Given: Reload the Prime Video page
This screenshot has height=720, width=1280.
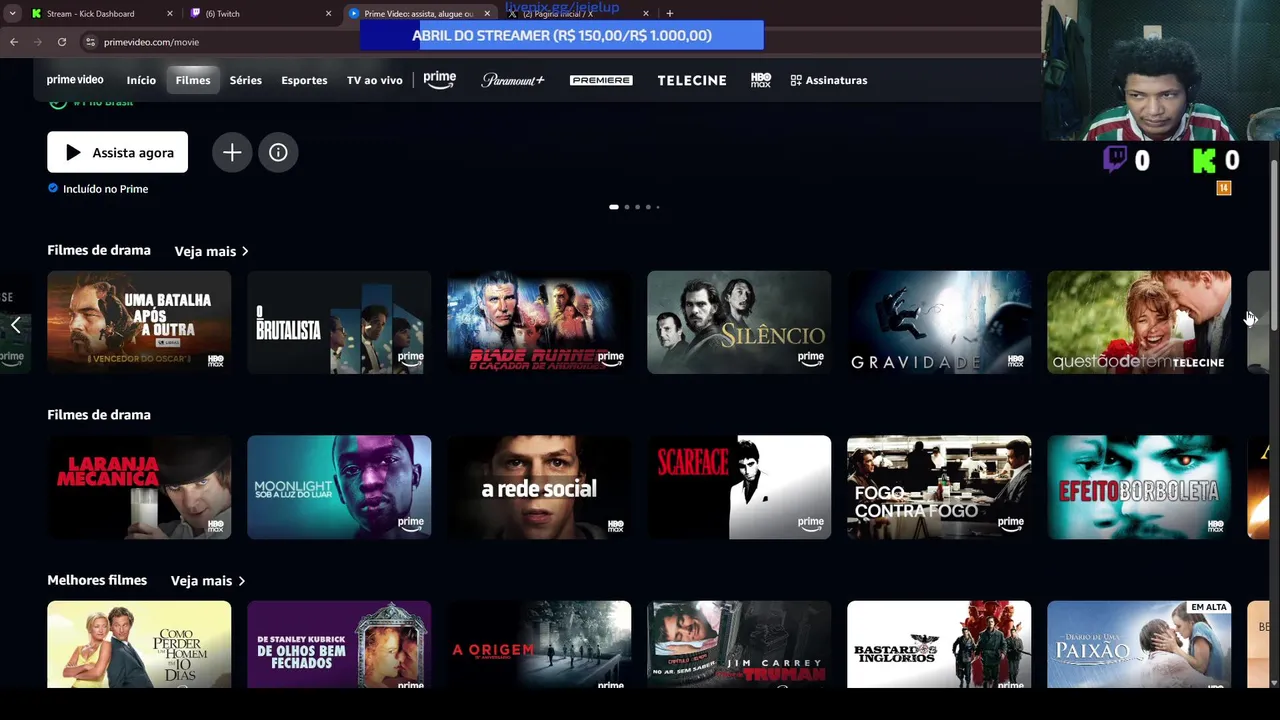Looking at the screenshot, I should click(x=62, y=42).
